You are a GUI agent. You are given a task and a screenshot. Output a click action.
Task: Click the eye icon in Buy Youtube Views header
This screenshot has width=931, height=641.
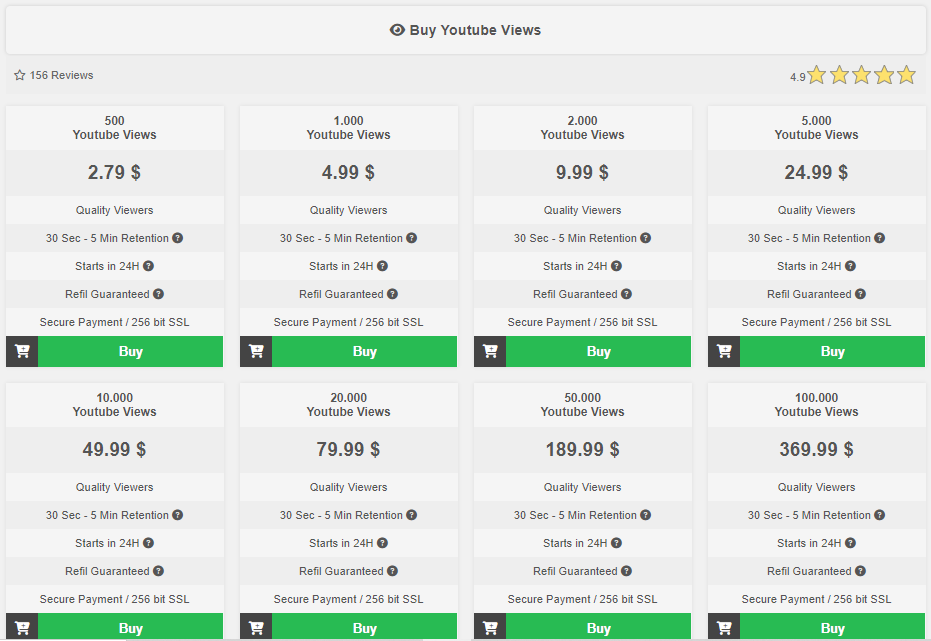point(397,30)
